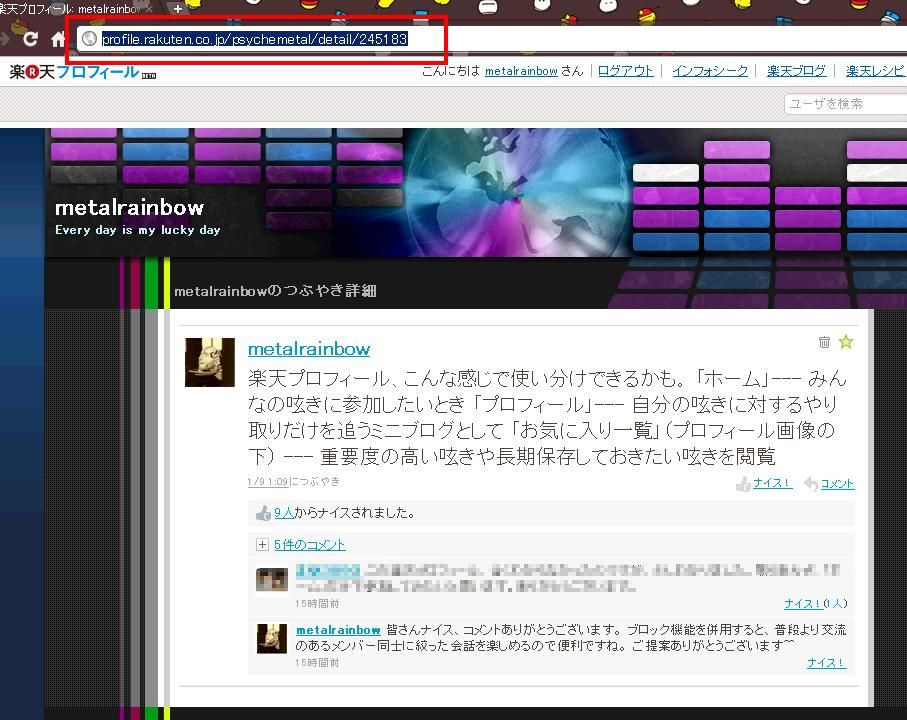The height and width of the screenshot is (720, 907).
Task: Click the Every day is my lucky day tagline
Action: point(138,230)
